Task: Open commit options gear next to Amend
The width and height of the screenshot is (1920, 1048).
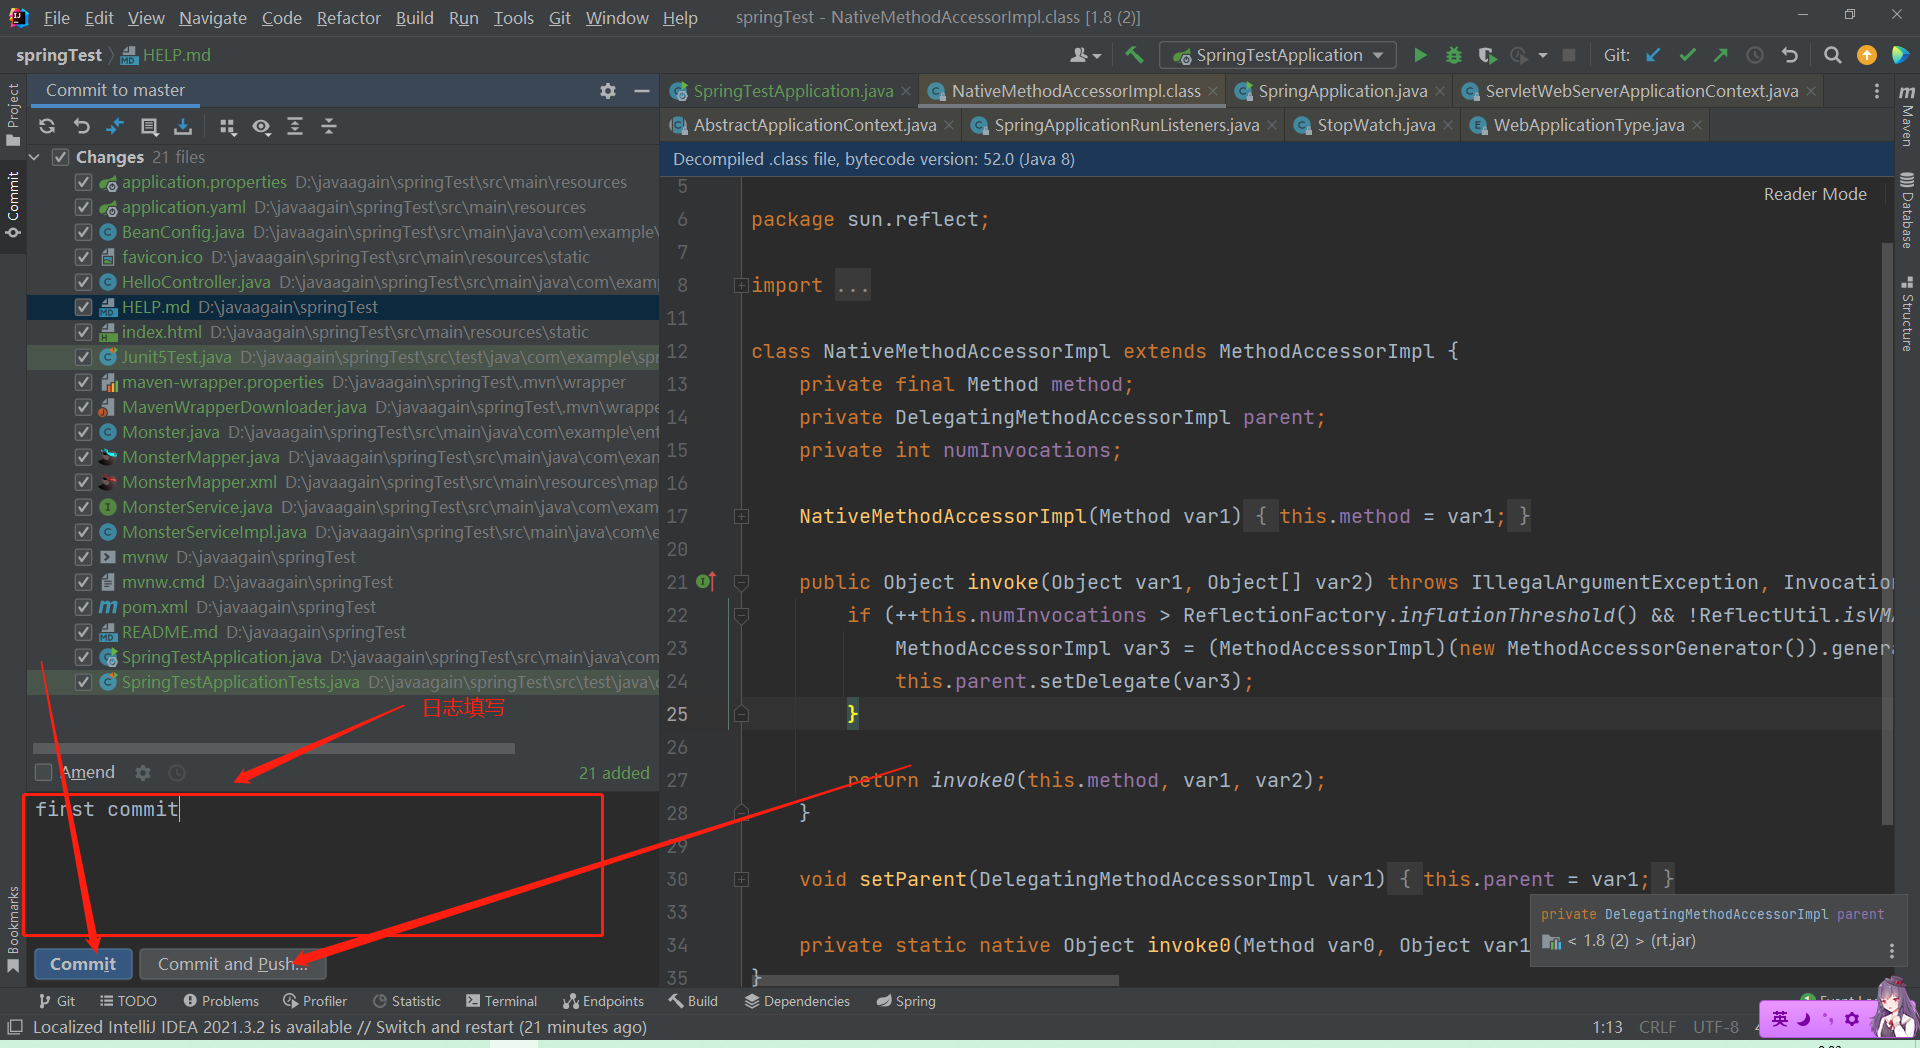Action: click(x=143, y=773)
